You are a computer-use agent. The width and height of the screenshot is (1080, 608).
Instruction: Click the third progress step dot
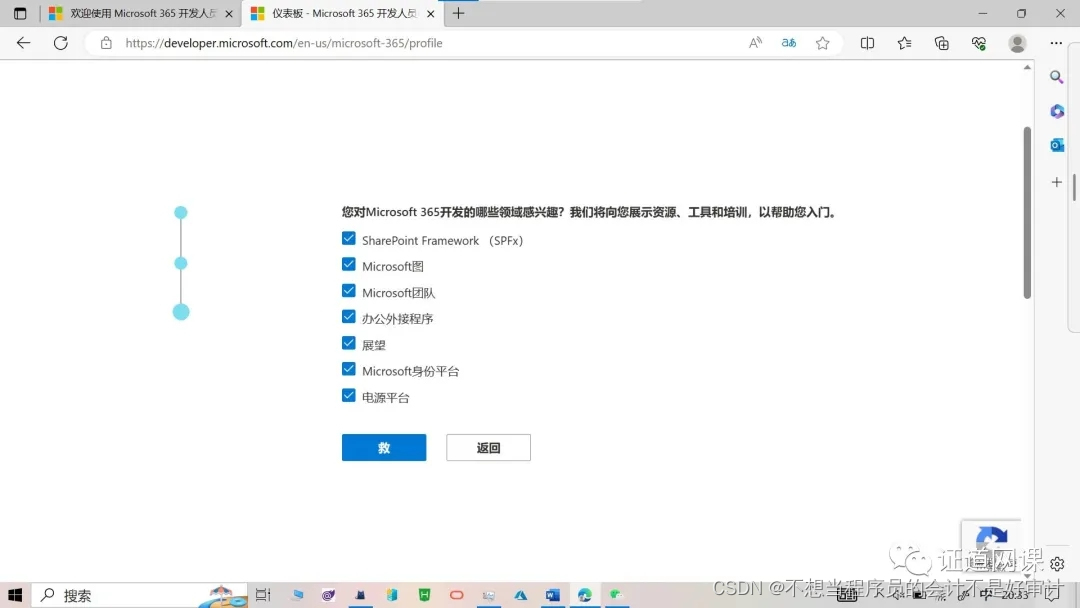coord(181,313)
